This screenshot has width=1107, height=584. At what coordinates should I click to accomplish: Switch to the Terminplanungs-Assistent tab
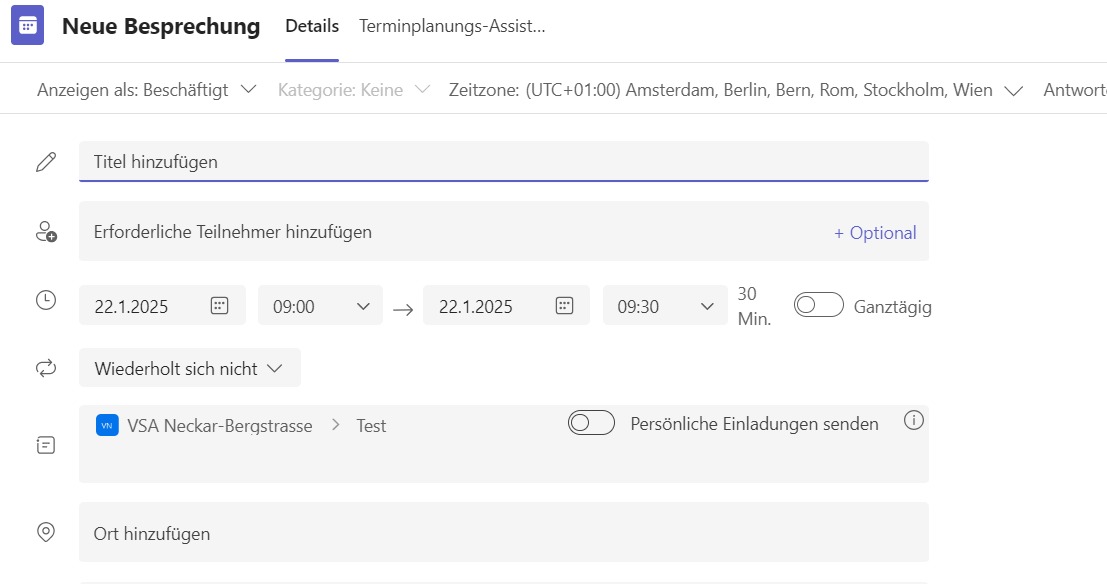452,26
